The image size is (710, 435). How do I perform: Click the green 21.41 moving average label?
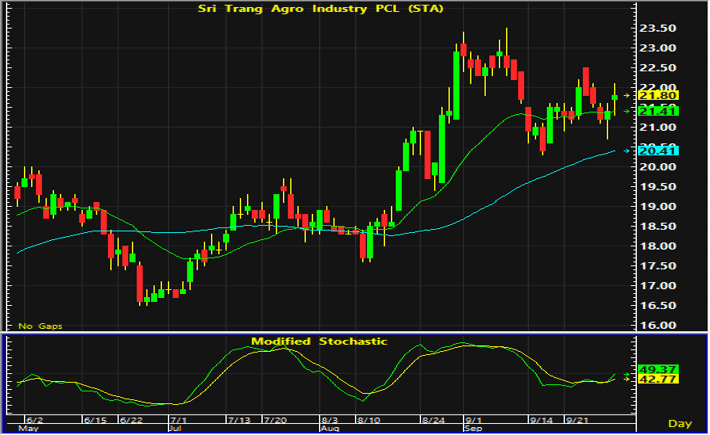[658, 111]
